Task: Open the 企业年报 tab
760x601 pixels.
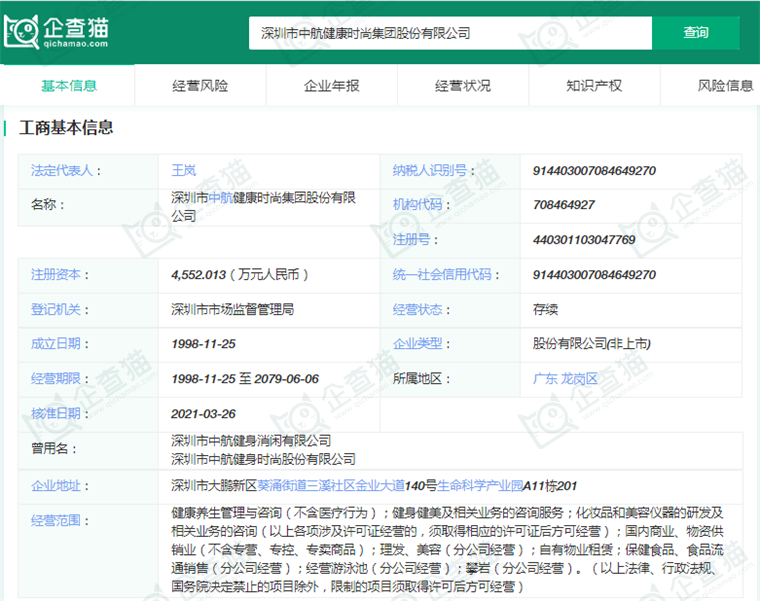Action: (332, 86)
